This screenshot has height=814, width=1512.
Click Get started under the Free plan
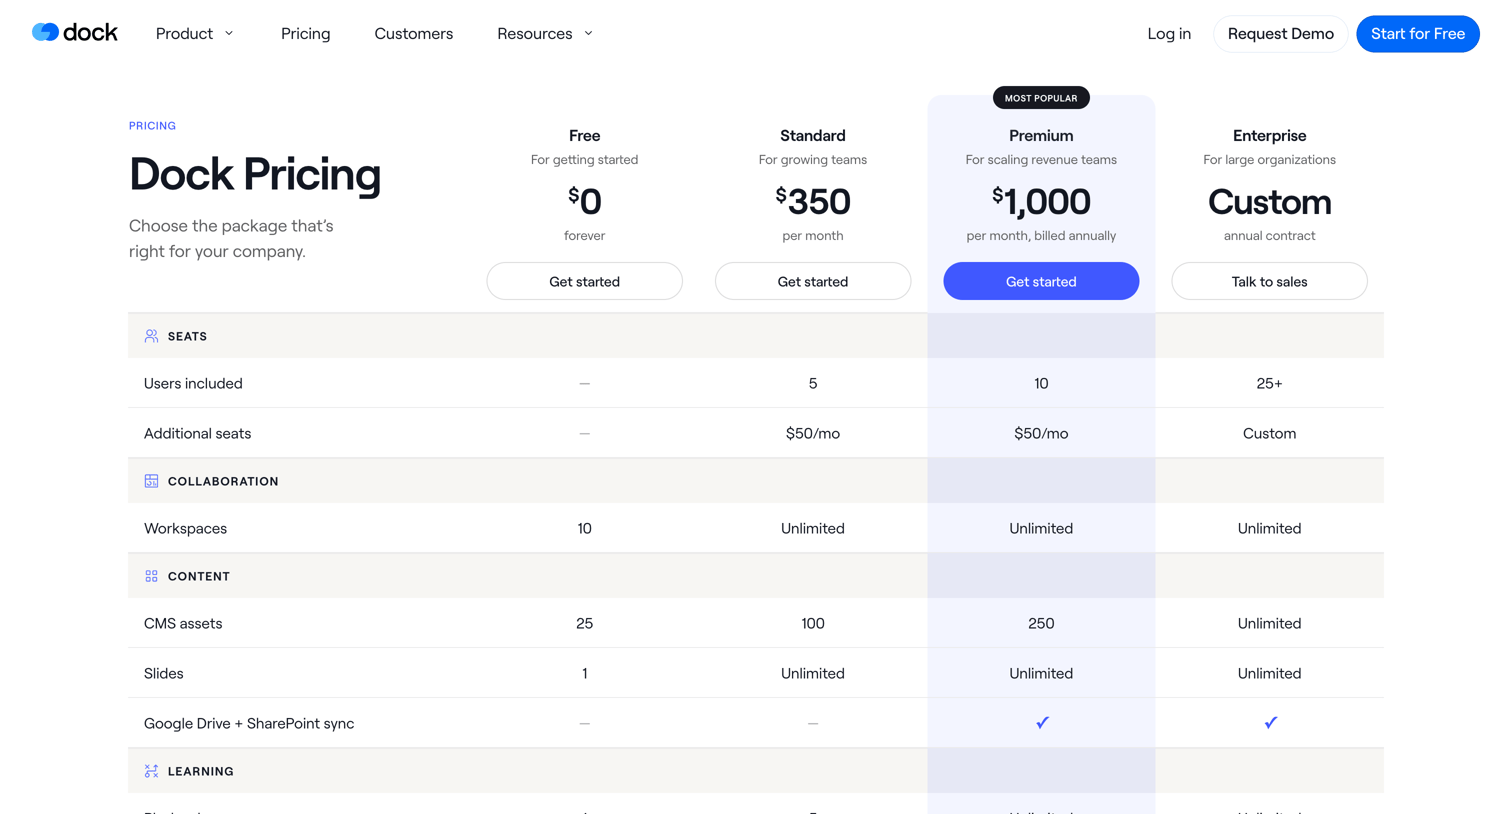click(x=585, y=281)
